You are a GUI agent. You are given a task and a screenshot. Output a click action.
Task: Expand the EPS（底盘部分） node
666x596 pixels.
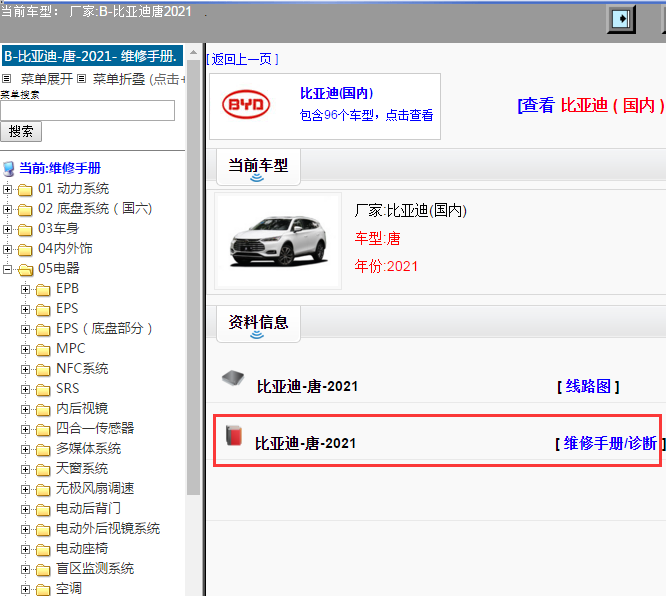(25, 329)
